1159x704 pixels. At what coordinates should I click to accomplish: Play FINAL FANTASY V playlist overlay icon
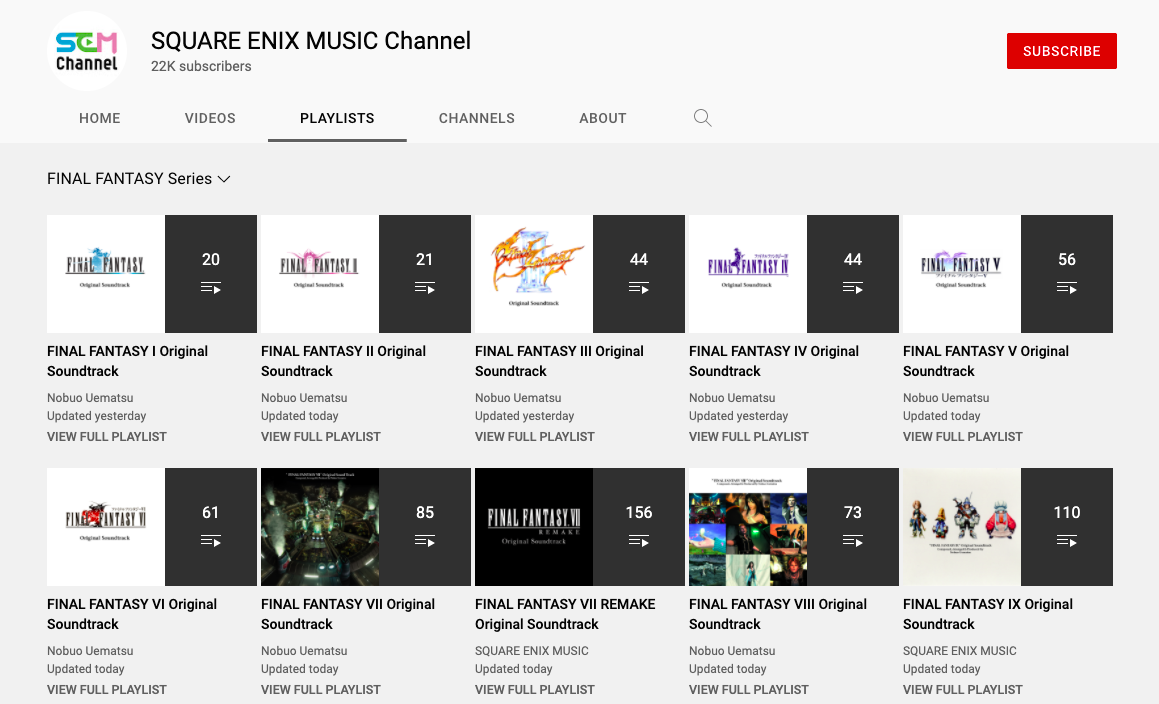coord(1067,288)
